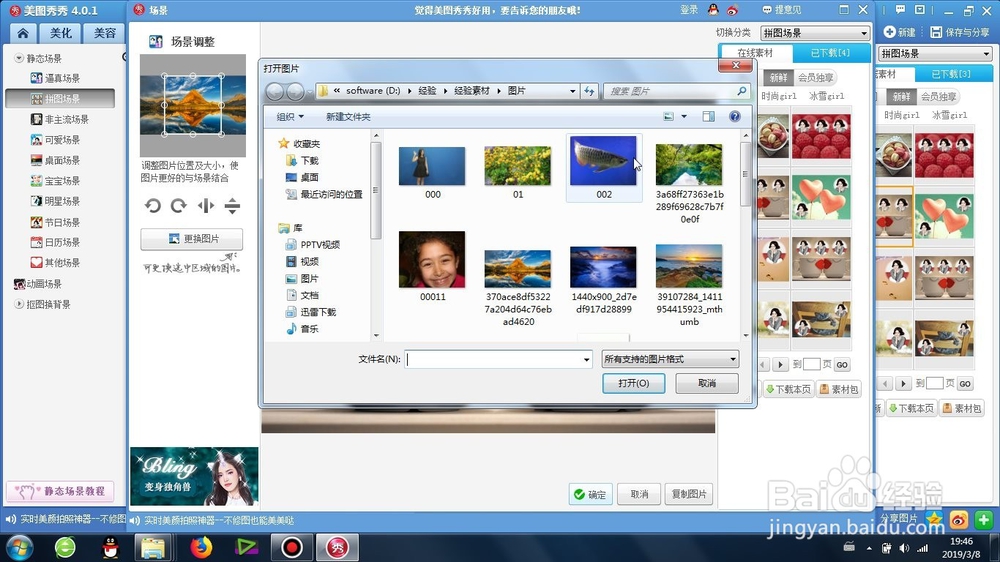Open help in file dialog
Viewport: 1000px width, 562px height.
735,116
